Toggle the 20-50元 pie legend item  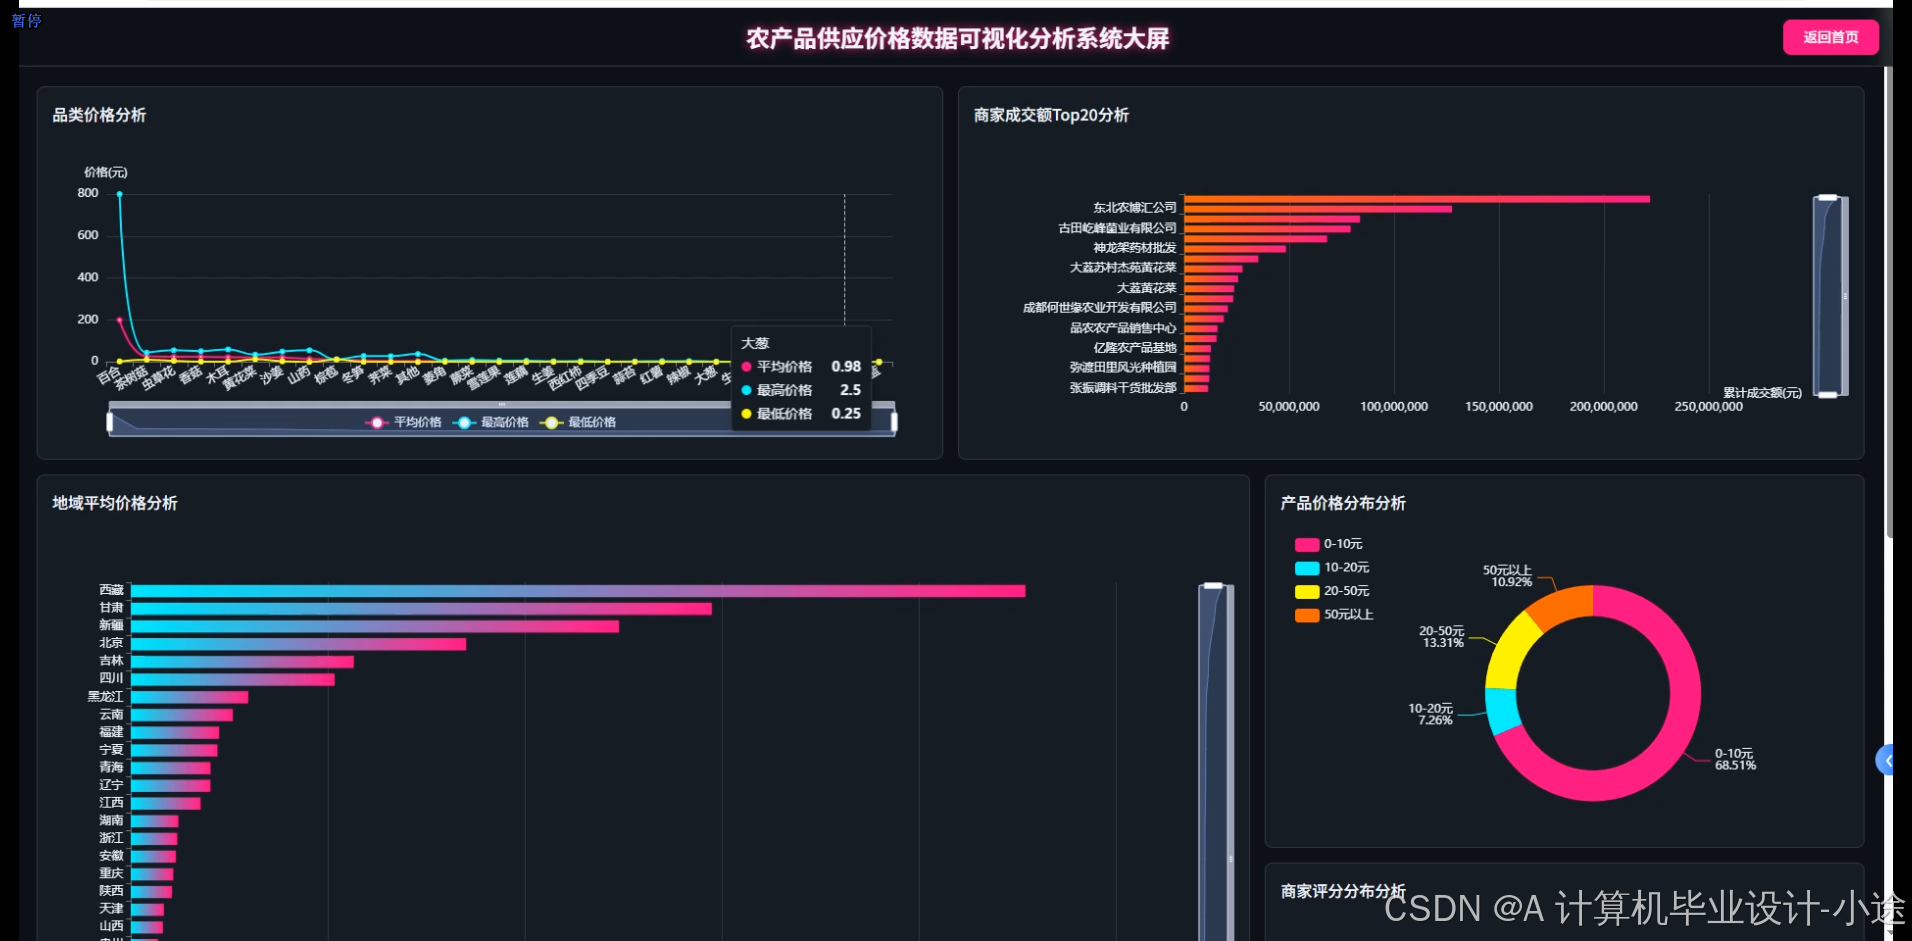click(1332, 591)
